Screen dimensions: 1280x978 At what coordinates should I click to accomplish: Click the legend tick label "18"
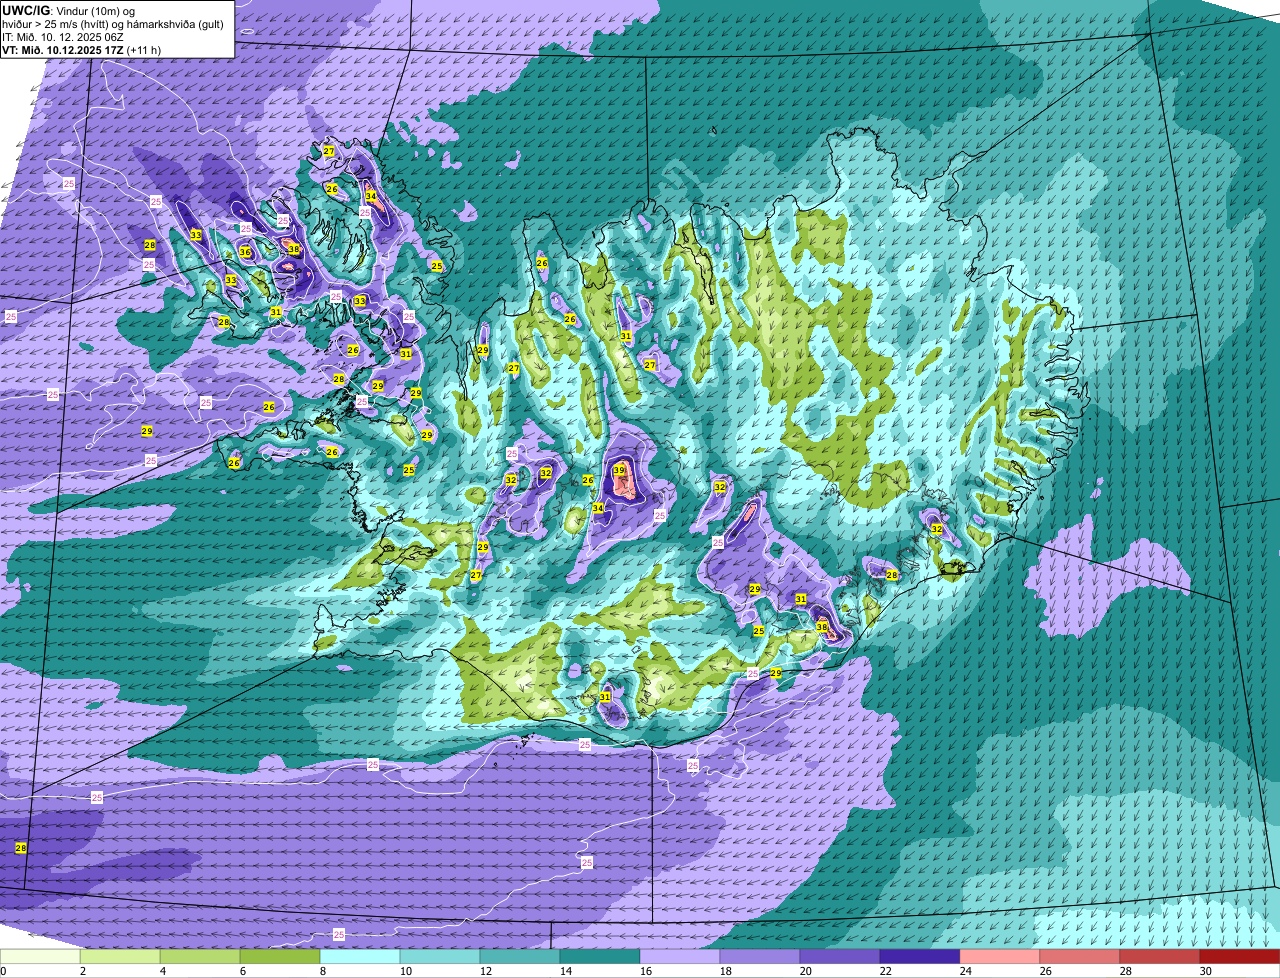725,971
